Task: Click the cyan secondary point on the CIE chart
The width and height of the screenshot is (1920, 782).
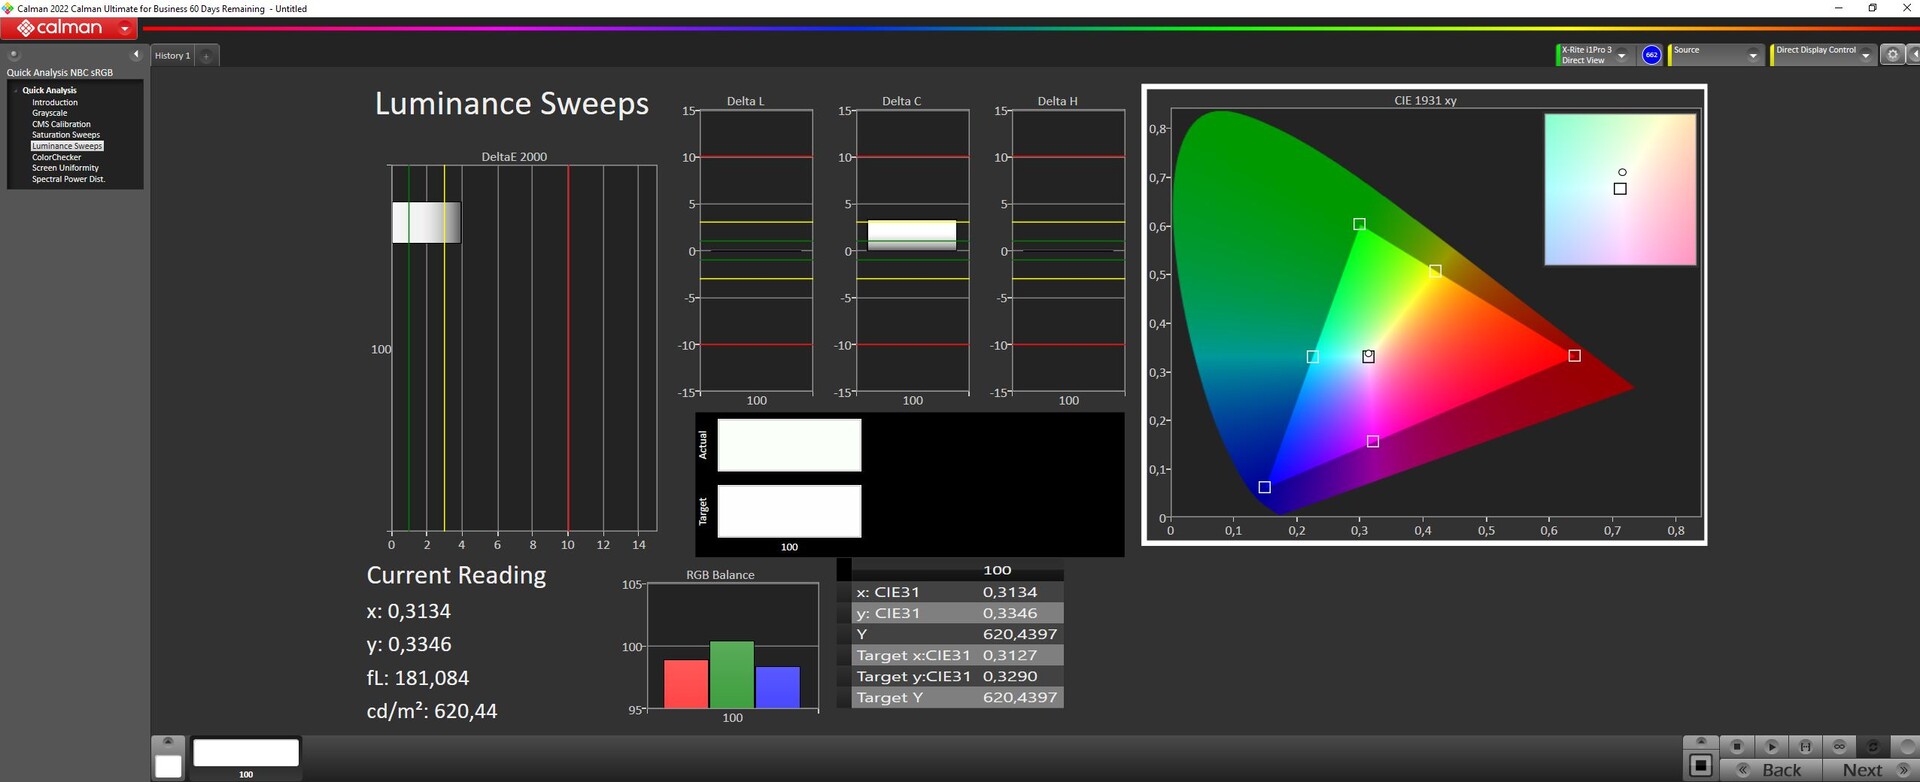Action: [x=1312, y=357]
